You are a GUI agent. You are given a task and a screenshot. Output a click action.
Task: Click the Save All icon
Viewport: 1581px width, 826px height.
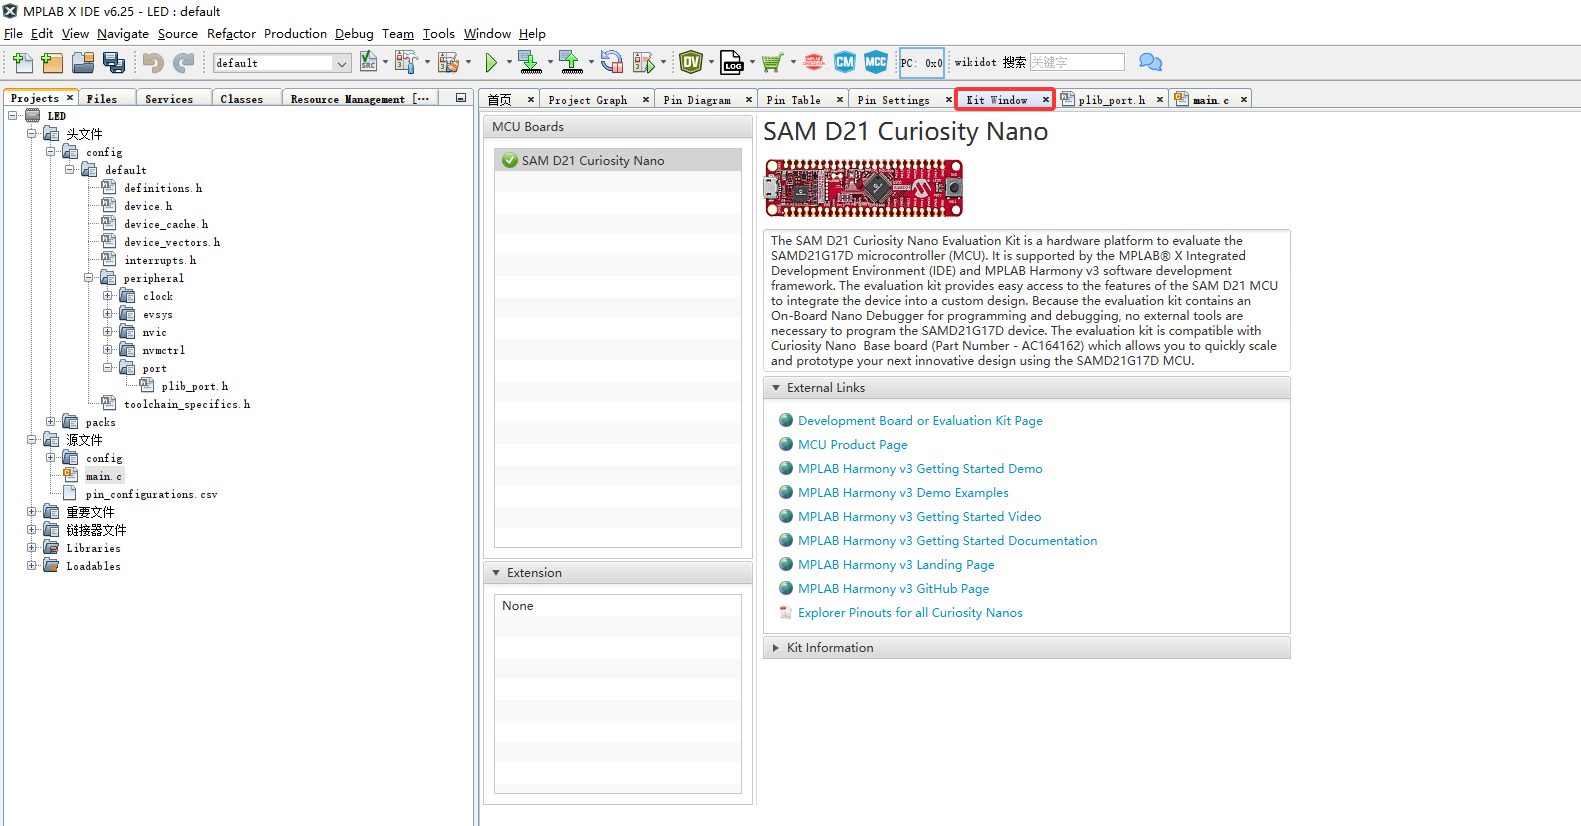pyautogui.click(x=114, y=62)
